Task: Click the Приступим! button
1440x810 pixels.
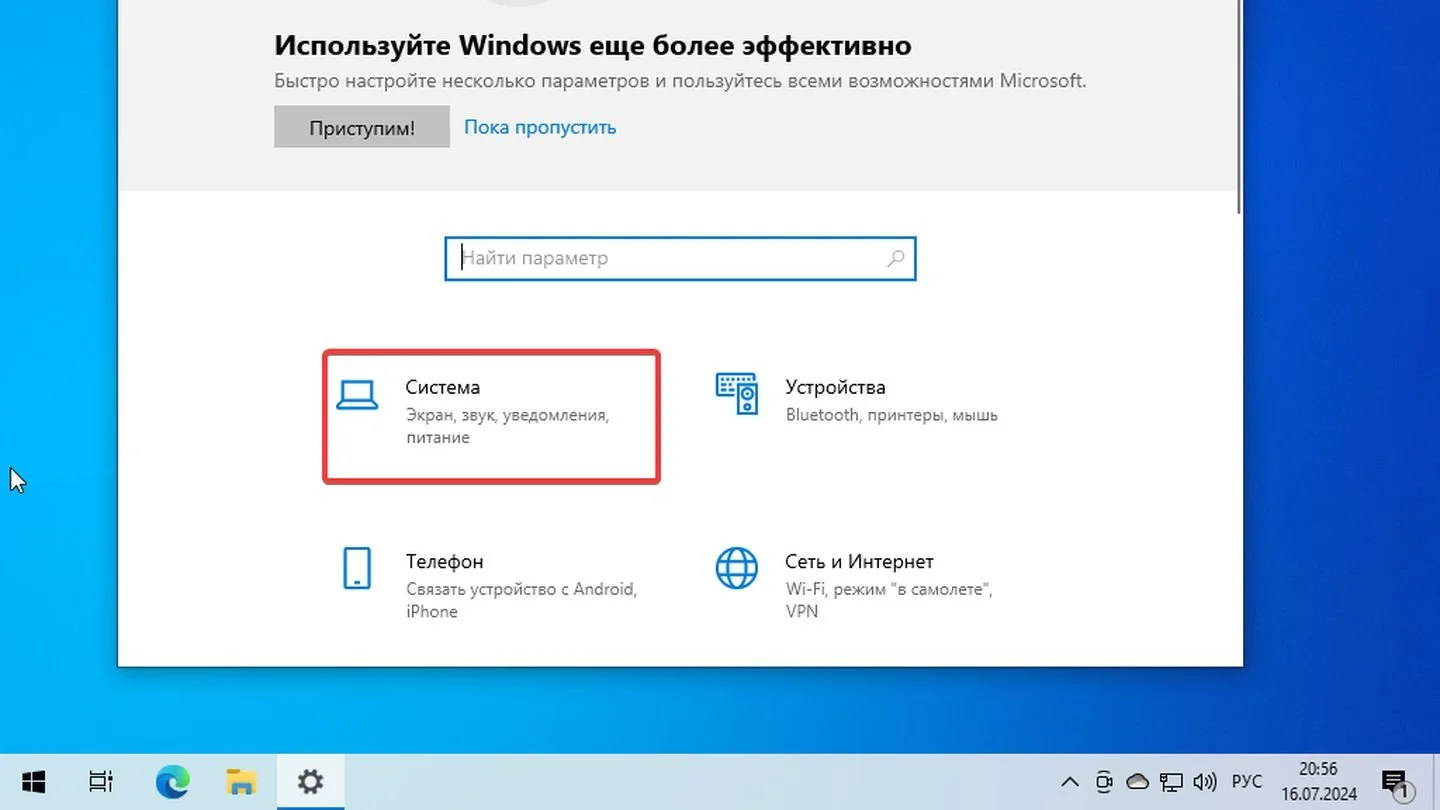Action: [x=362, y=127]
